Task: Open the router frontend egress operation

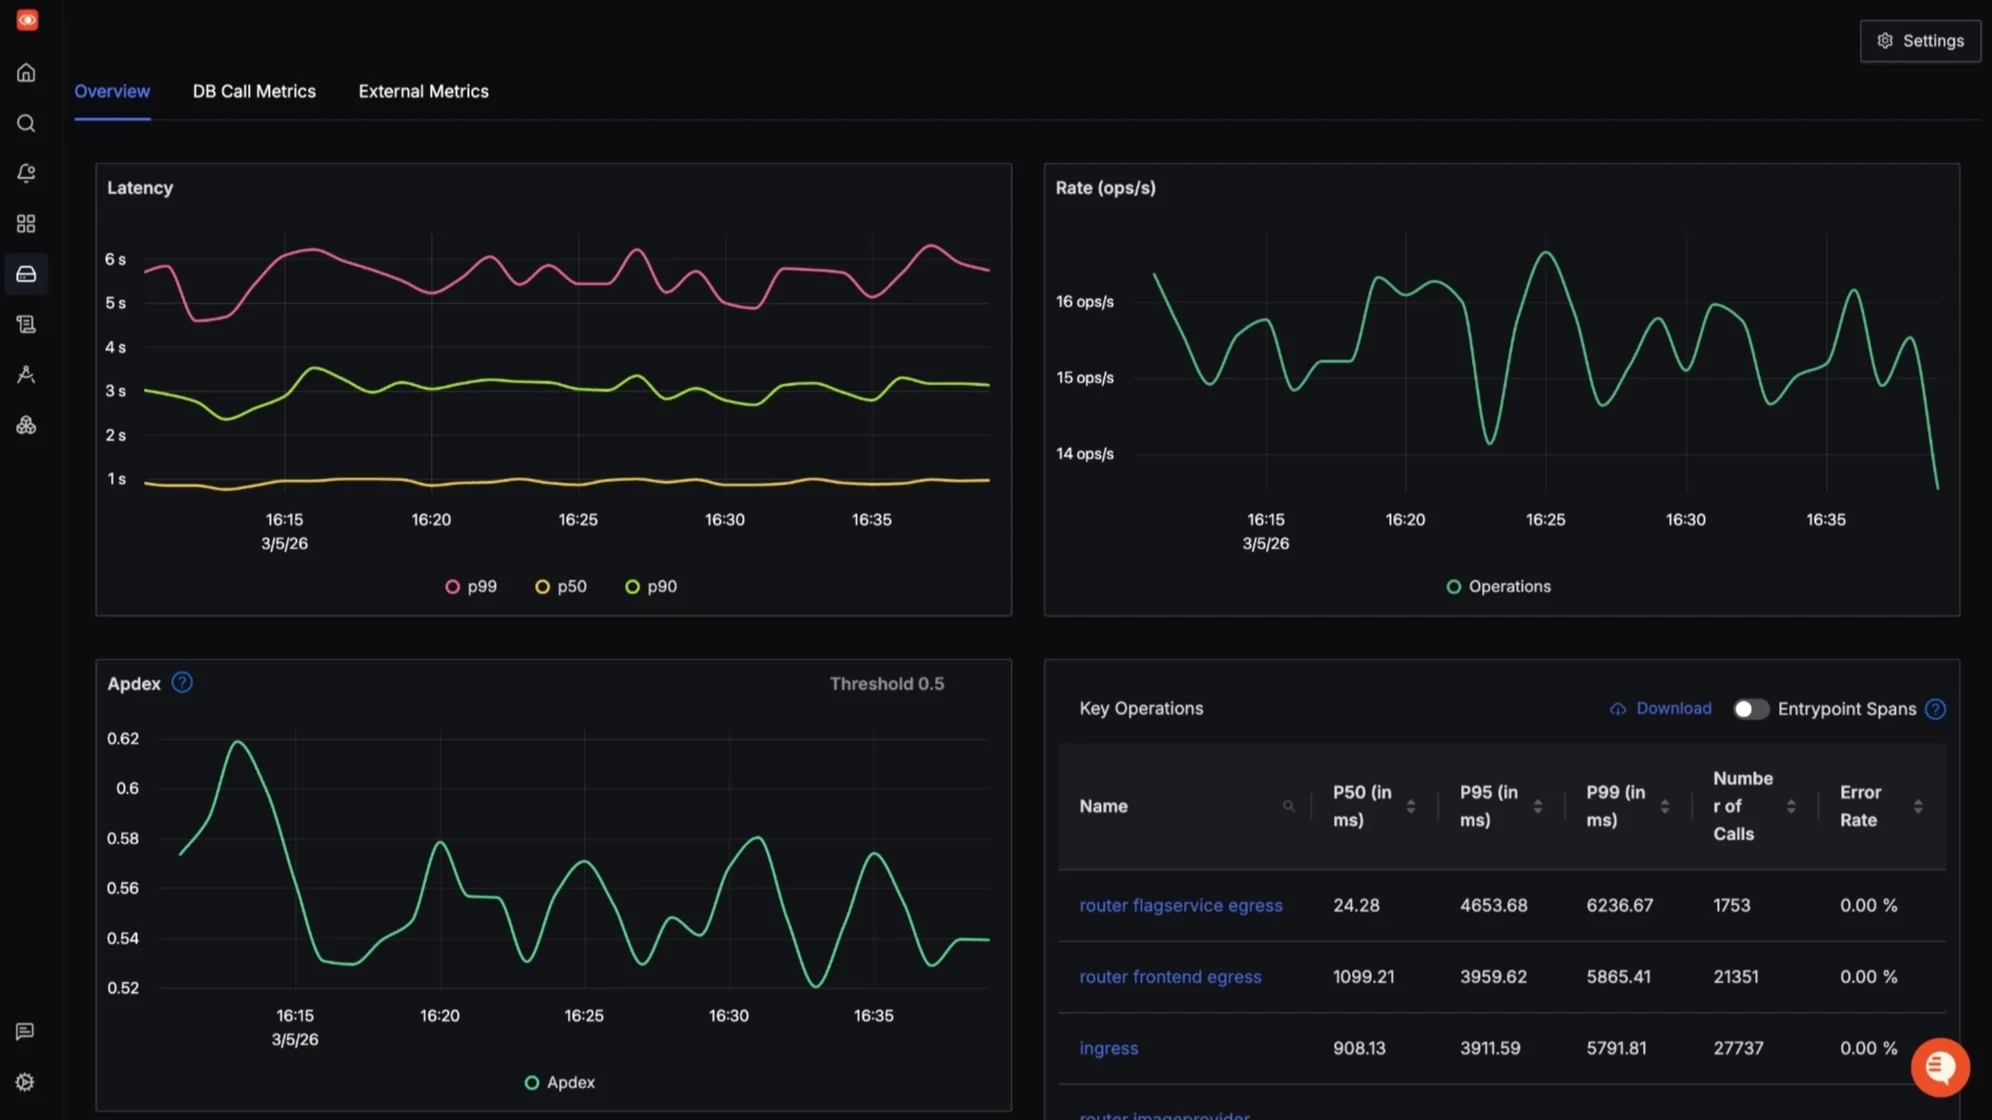Action: pyautogui.click(x=1170, y=976)
